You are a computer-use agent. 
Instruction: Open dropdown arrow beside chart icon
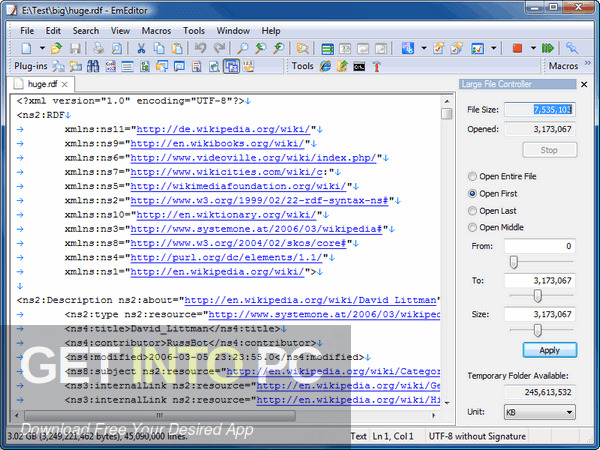(x=493, y=49)
